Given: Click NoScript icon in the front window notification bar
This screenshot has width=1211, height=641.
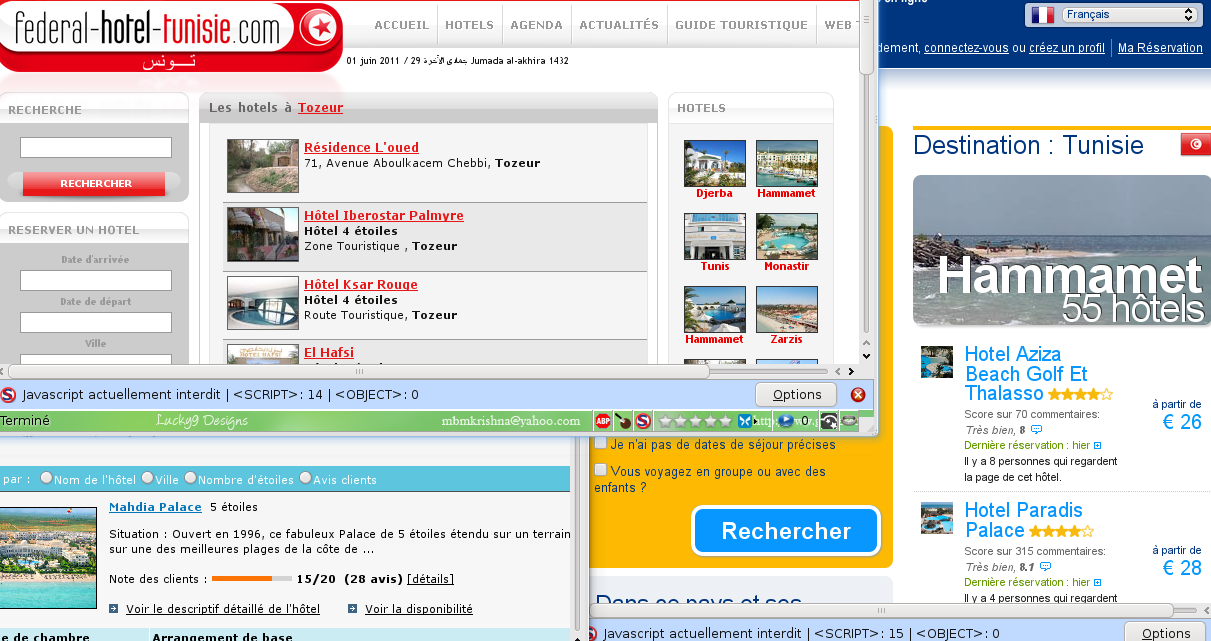Looking at the screenshot, I should [8, 394].
